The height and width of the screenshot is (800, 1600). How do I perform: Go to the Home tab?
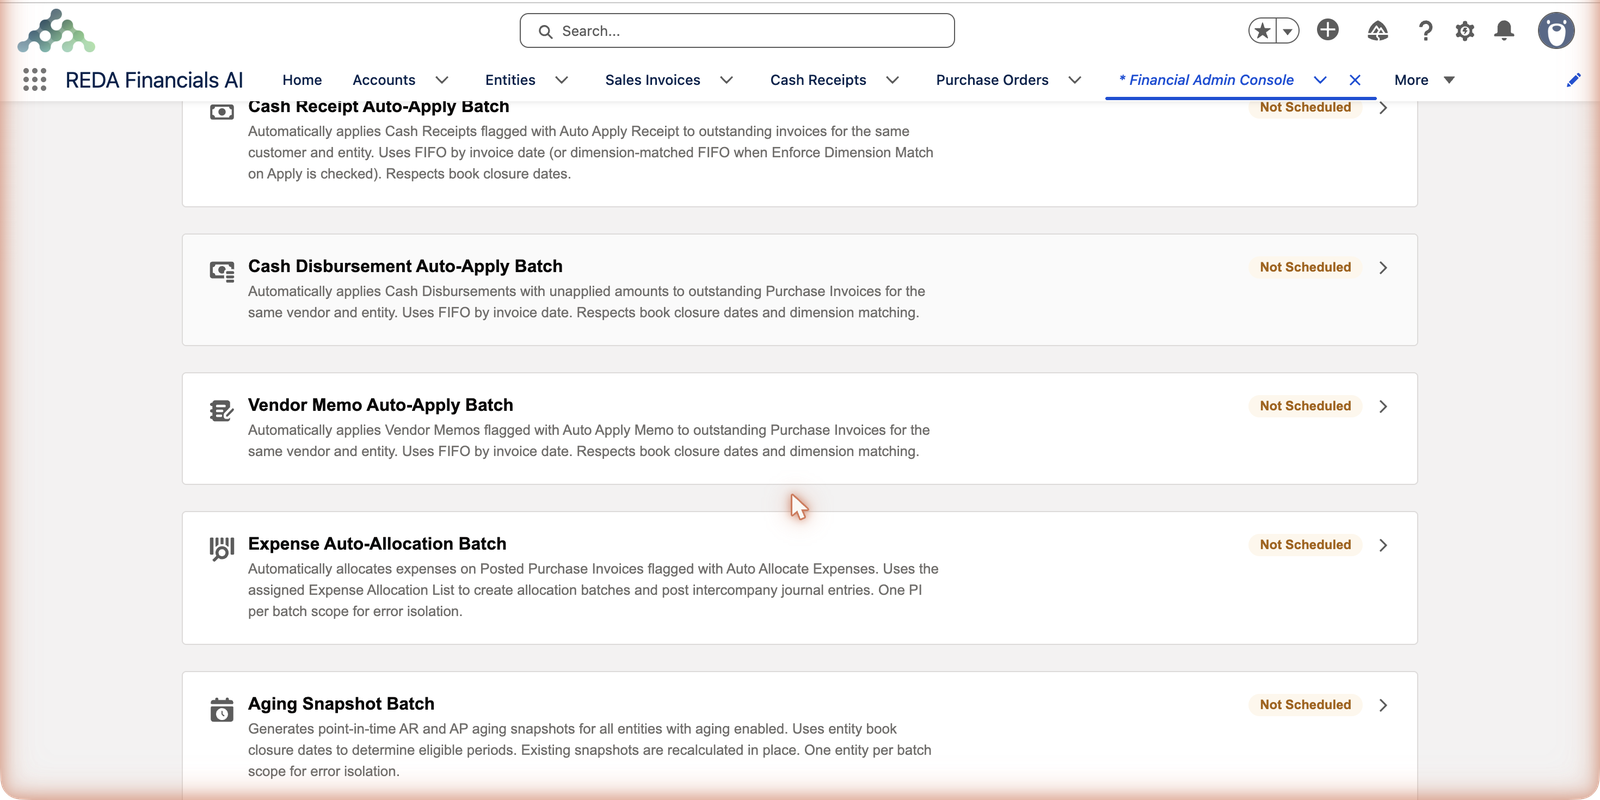[302, 80]
